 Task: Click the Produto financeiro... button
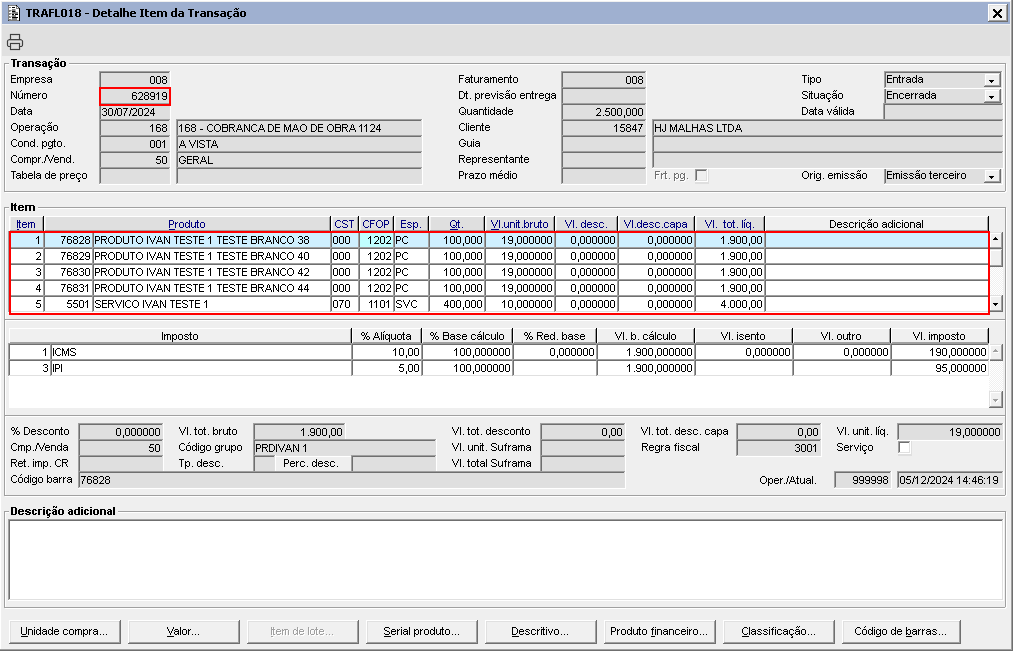659,631
